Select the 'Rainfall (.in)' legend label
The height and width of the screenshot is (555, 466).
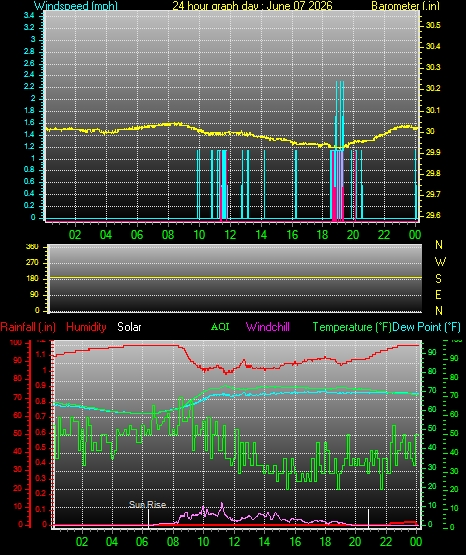28,327
